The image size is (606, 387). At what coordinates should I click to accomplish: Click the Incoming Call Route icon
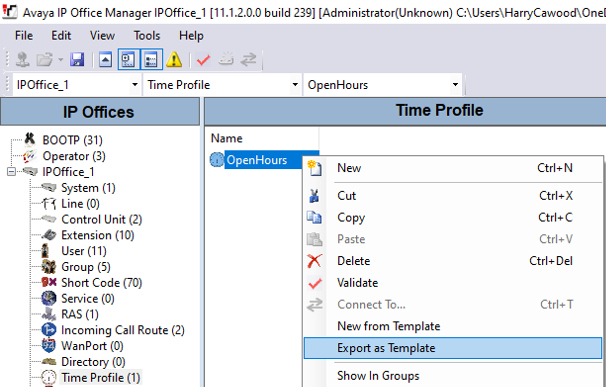(x=49, y=330)
